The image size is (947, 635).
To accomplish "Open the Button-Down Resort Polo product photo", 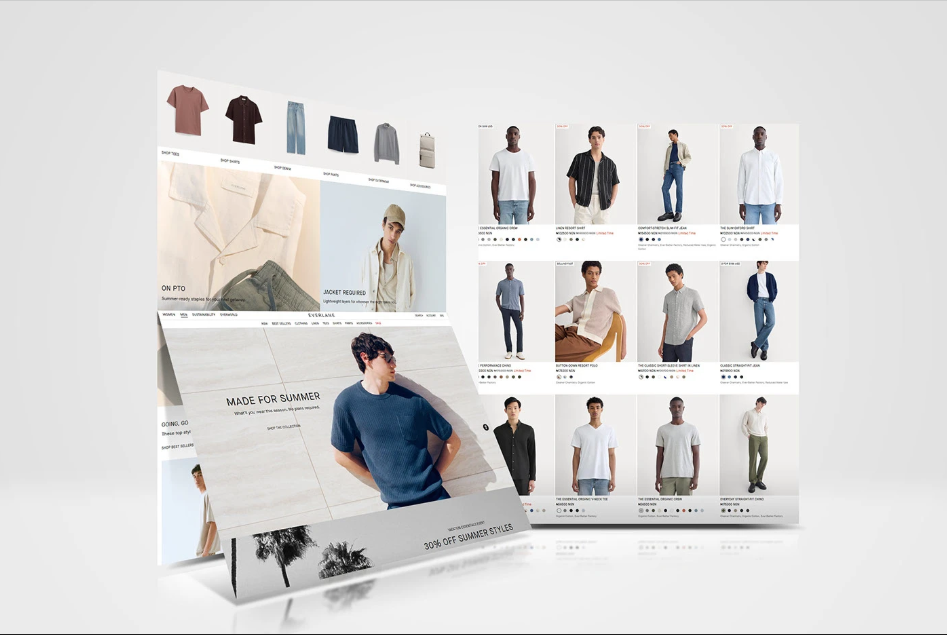I will 595,311.
